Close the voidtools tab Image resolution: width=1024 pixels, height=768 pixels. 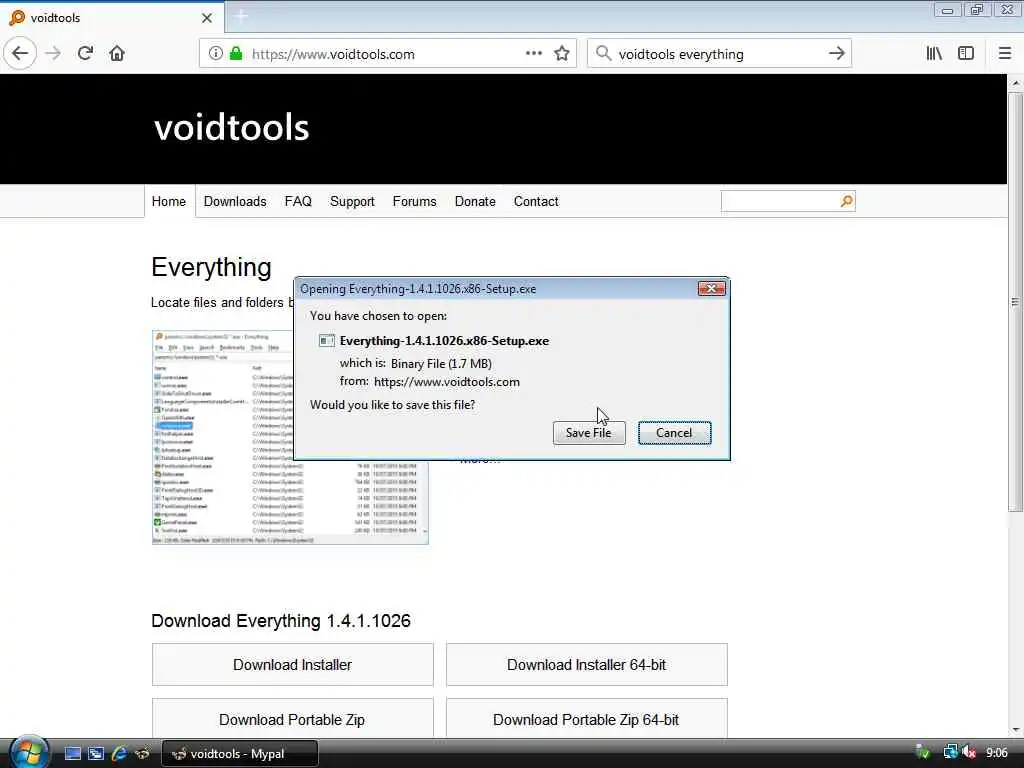tap(207, 18)
